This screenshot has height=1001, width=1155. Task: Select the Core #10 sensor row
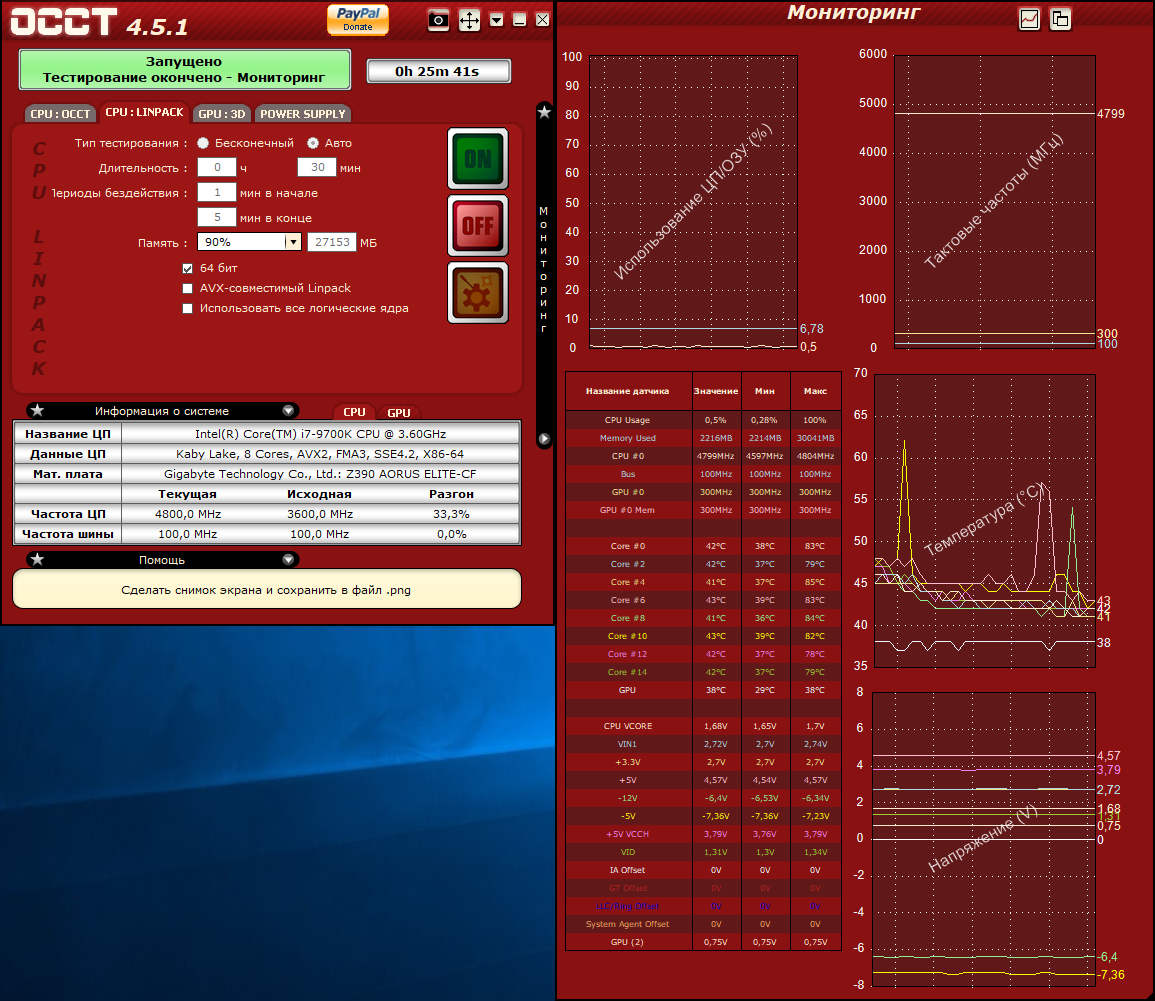pyautogui.click(x=703, y=636)
